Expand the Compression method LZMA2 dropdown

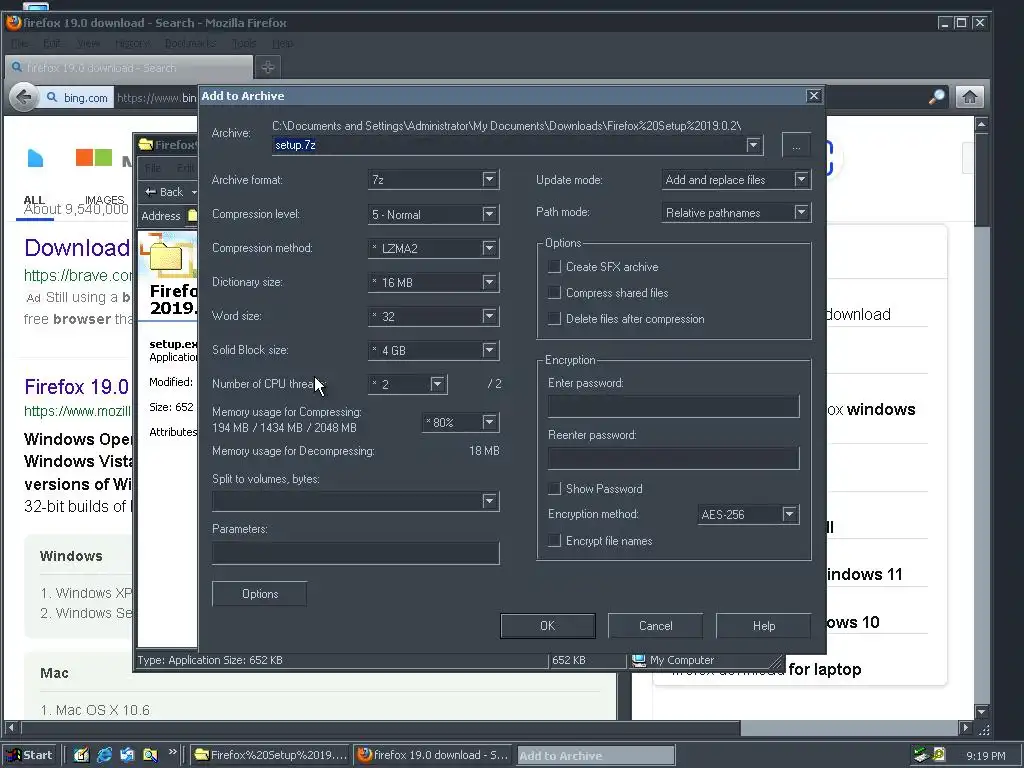[x=489, y=248]
